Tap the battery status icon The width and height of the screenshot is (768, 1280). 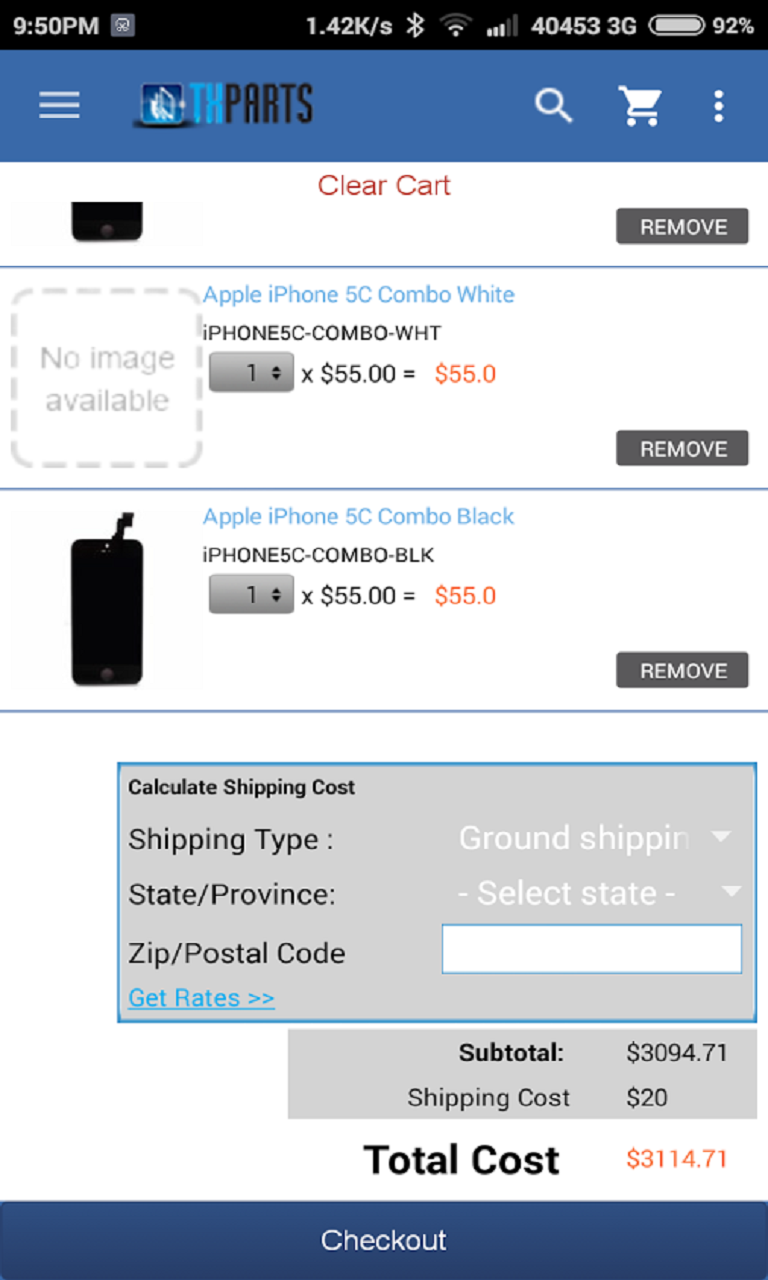676,26
